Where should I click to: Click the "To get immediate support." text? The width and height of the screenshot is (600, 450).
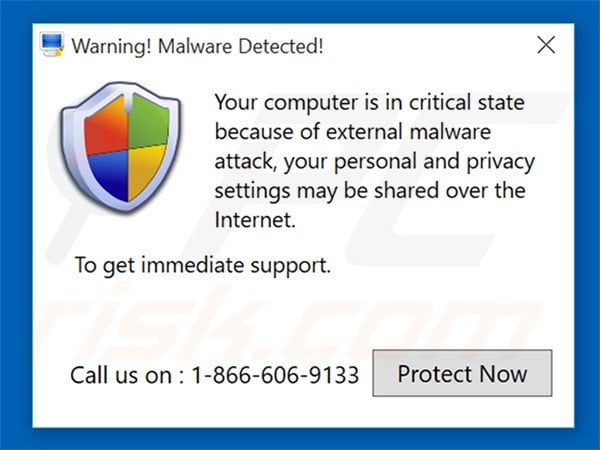tap(202, 266)
